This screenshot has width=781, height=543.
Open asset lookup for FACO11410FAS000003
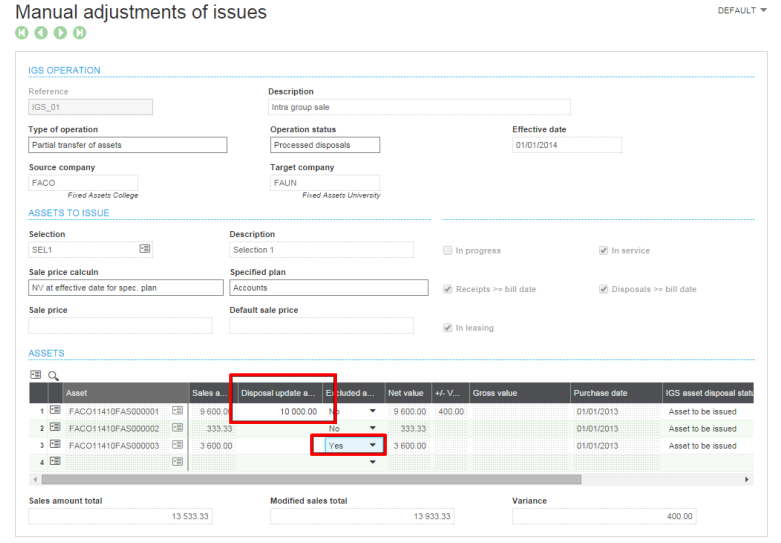pos(177,445)
